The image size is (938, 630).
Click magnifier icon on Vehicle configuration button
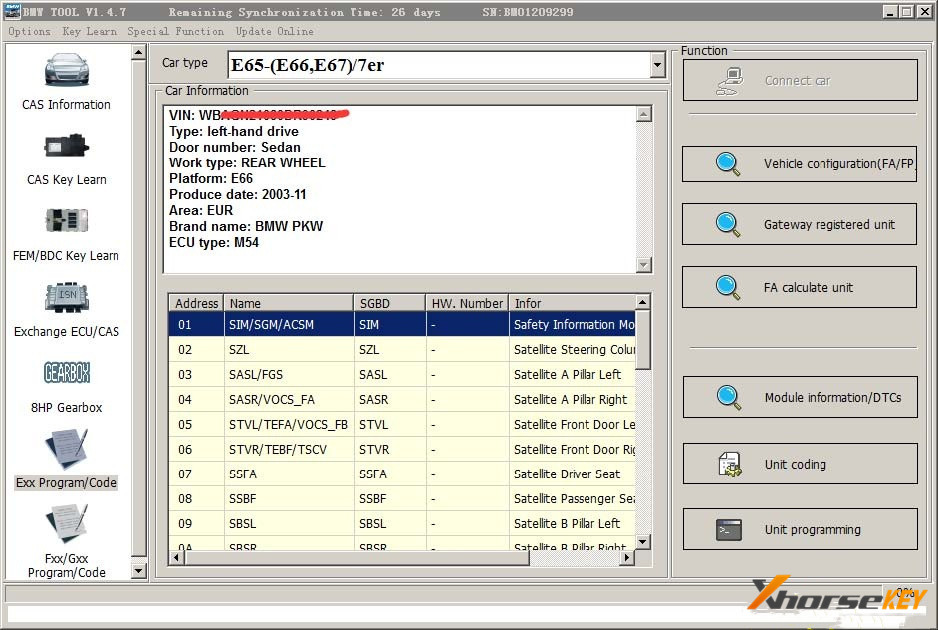[x=727, y=164]
